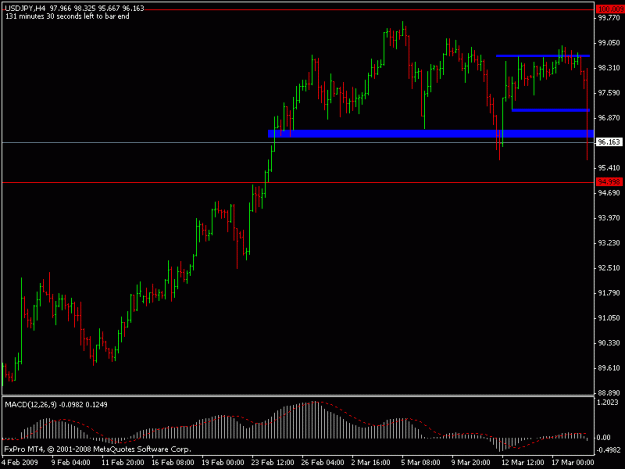Click the '26 Feb 04:00' time label
The image size is (625, 469).
[322, 462]
